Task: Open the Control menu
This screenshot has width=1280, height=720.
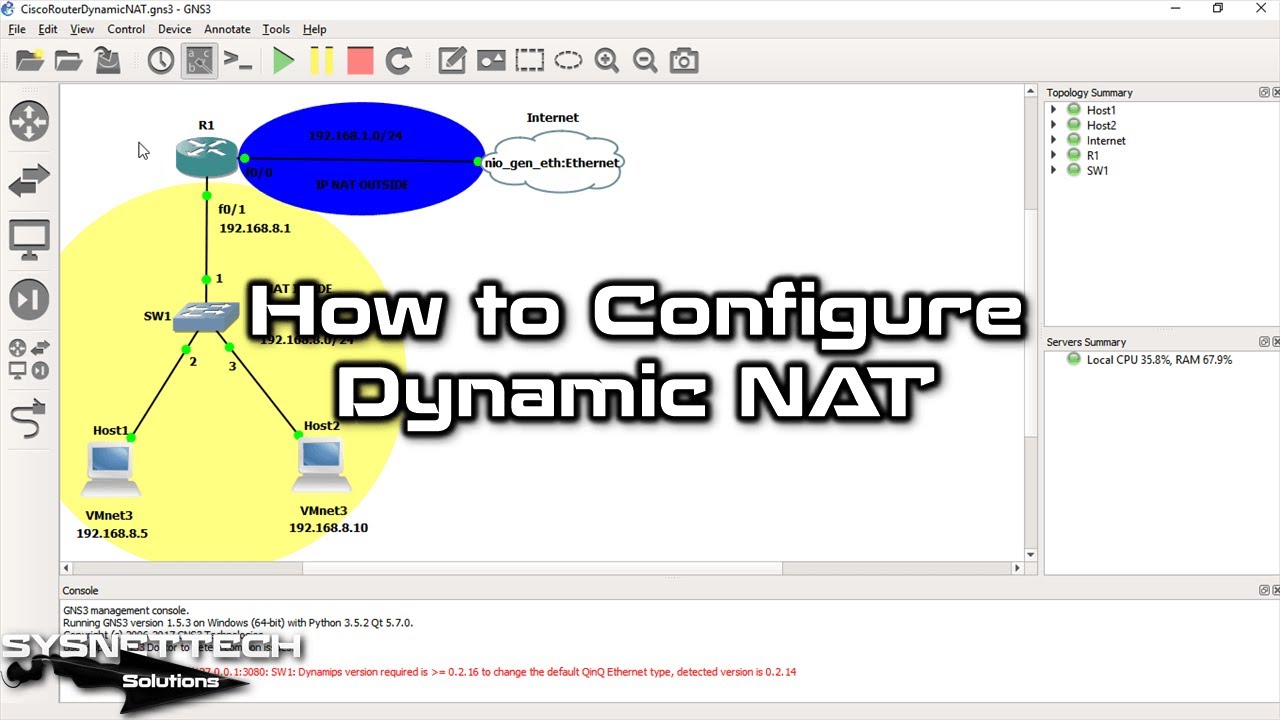Action: (126, 29)
